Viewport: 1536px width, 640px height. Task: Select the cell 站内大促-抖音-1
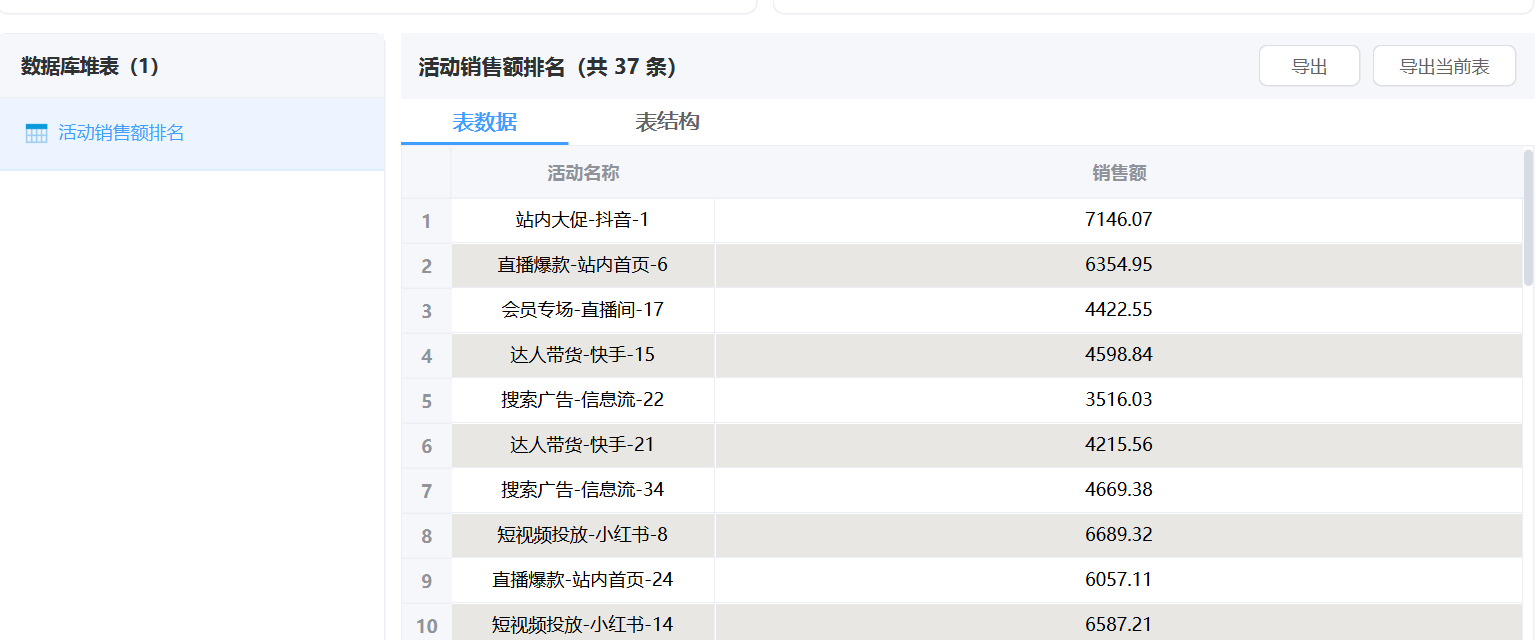tap(582, 220)
